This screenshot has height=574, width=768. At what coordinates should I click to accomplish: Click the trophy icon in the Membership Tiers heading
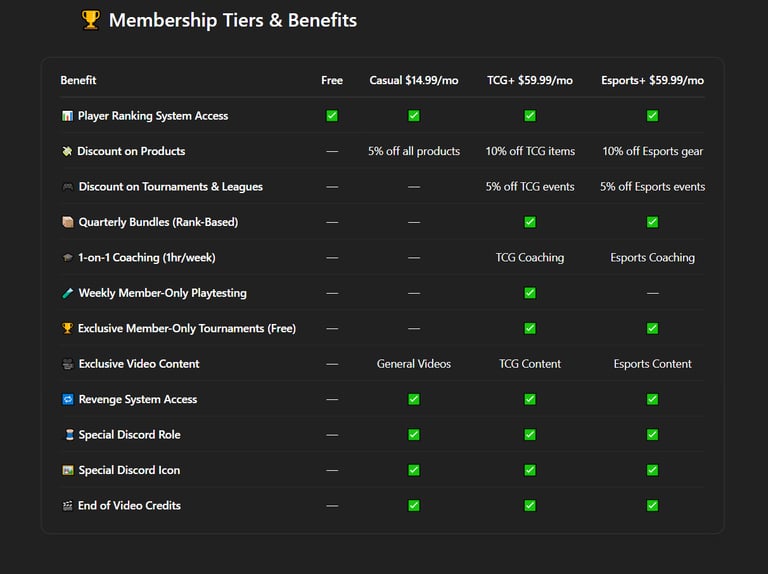click(x=91, y=20)
